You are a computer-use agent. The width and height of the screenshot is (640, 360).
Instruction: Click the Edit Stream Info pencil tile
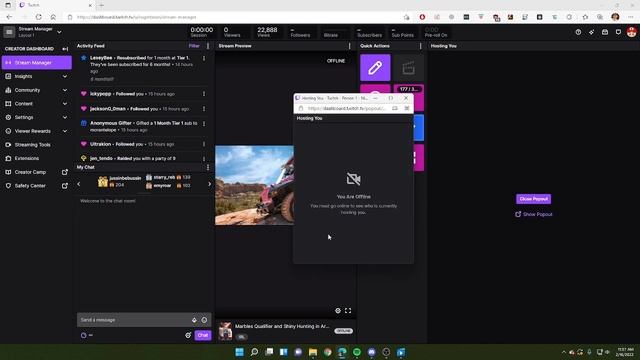375,68
